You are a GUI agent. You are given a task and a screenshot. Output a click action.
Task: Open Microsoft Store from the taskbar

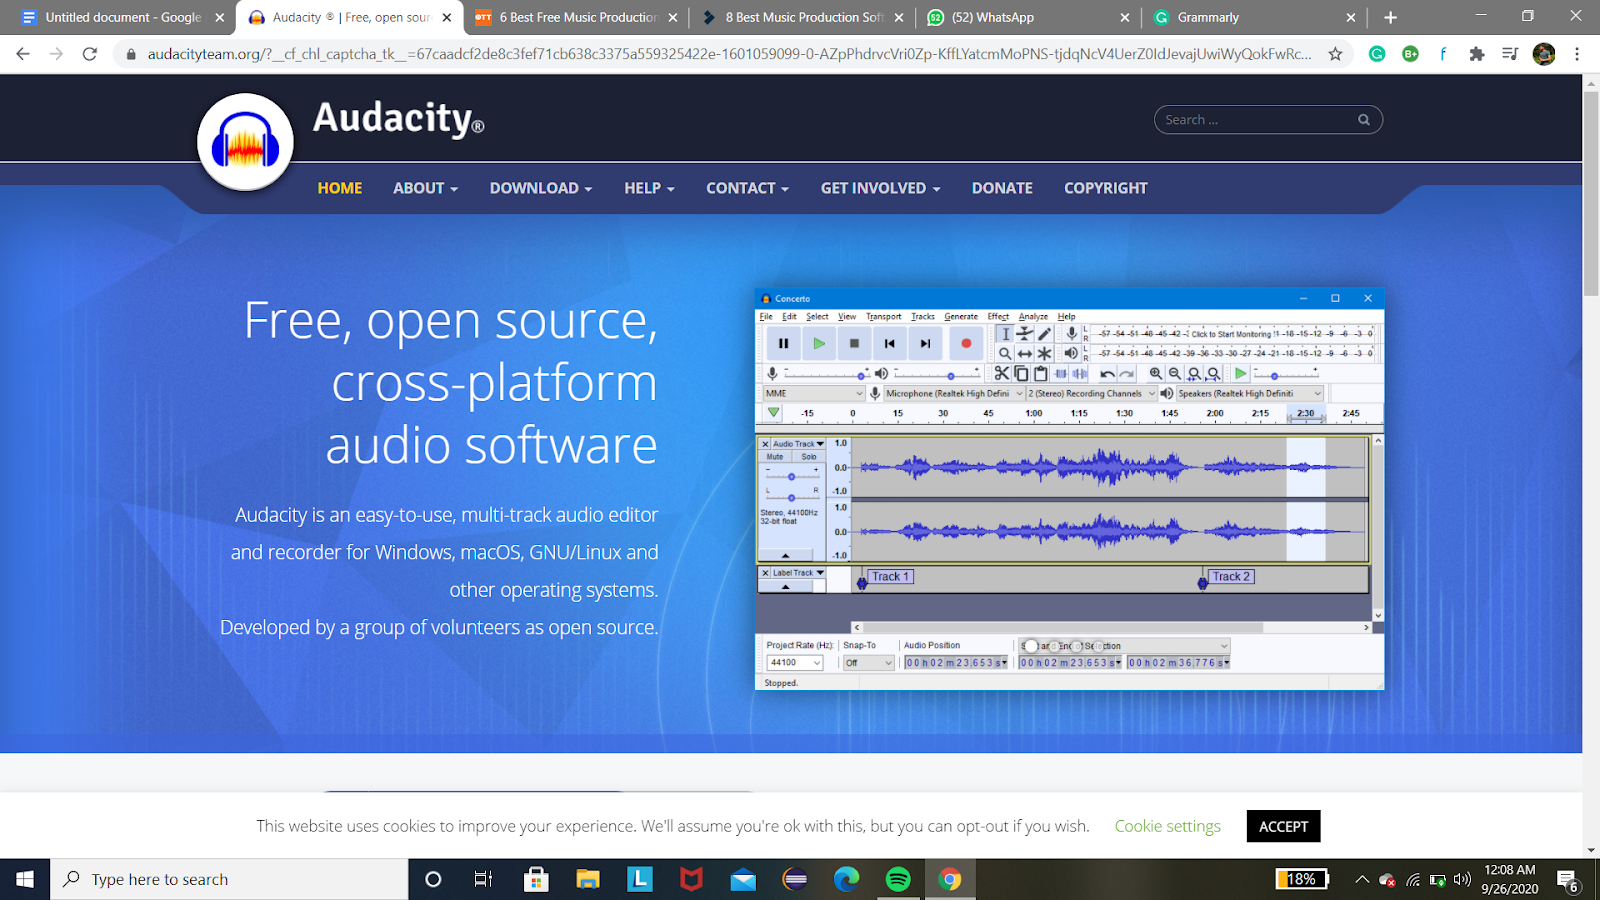click(x=536, y=879)
